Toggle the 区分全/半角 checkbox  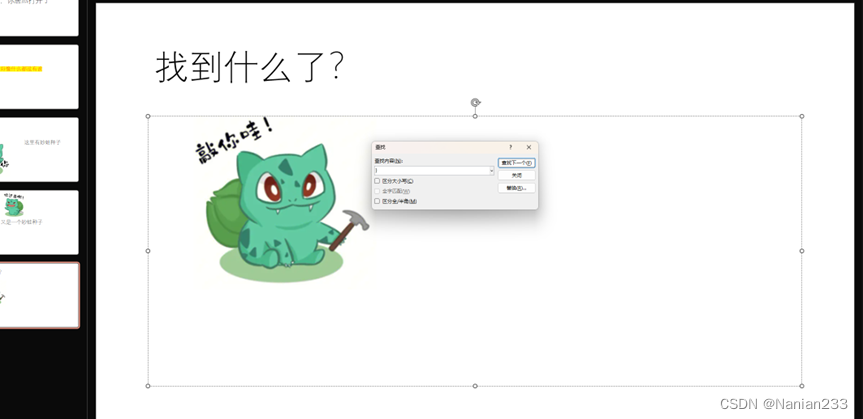click(x=377, y=202)
